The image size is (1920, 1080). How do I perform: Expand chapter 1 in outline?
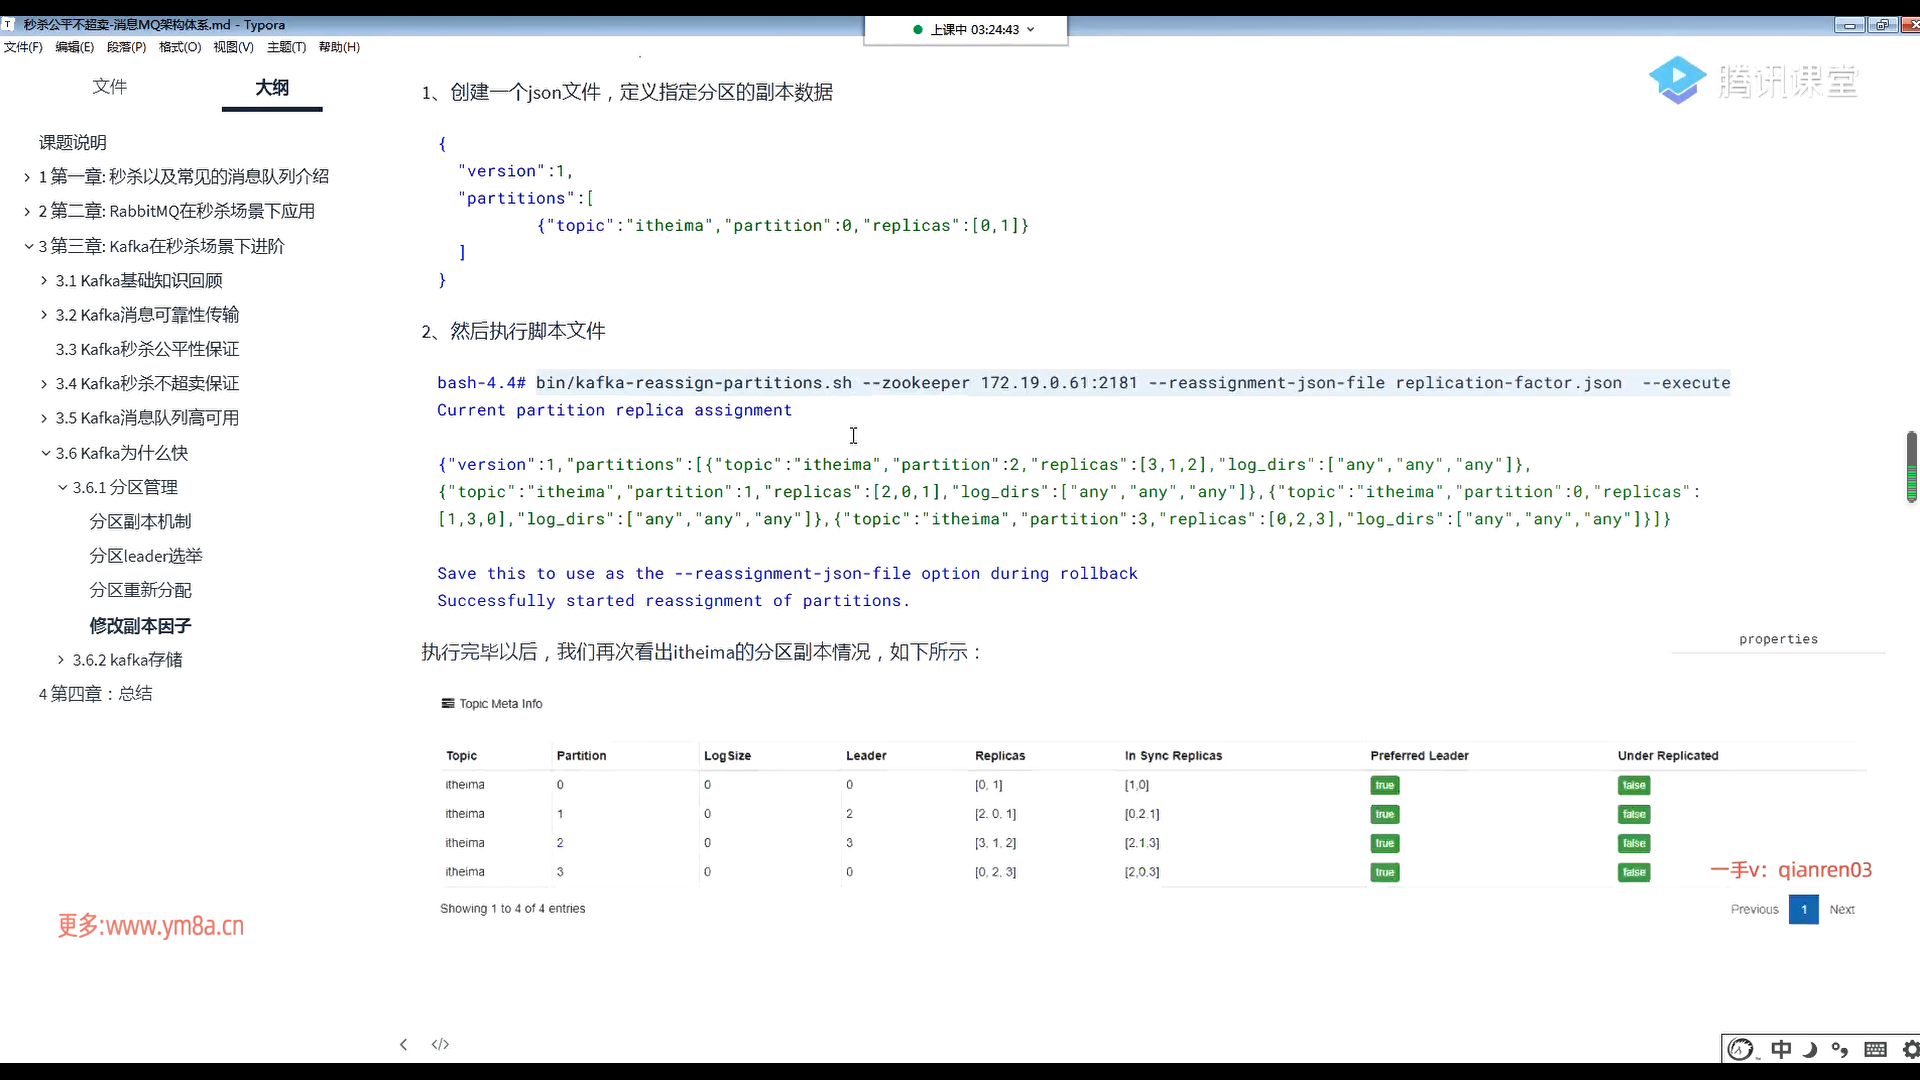click(x=27, y=177)
